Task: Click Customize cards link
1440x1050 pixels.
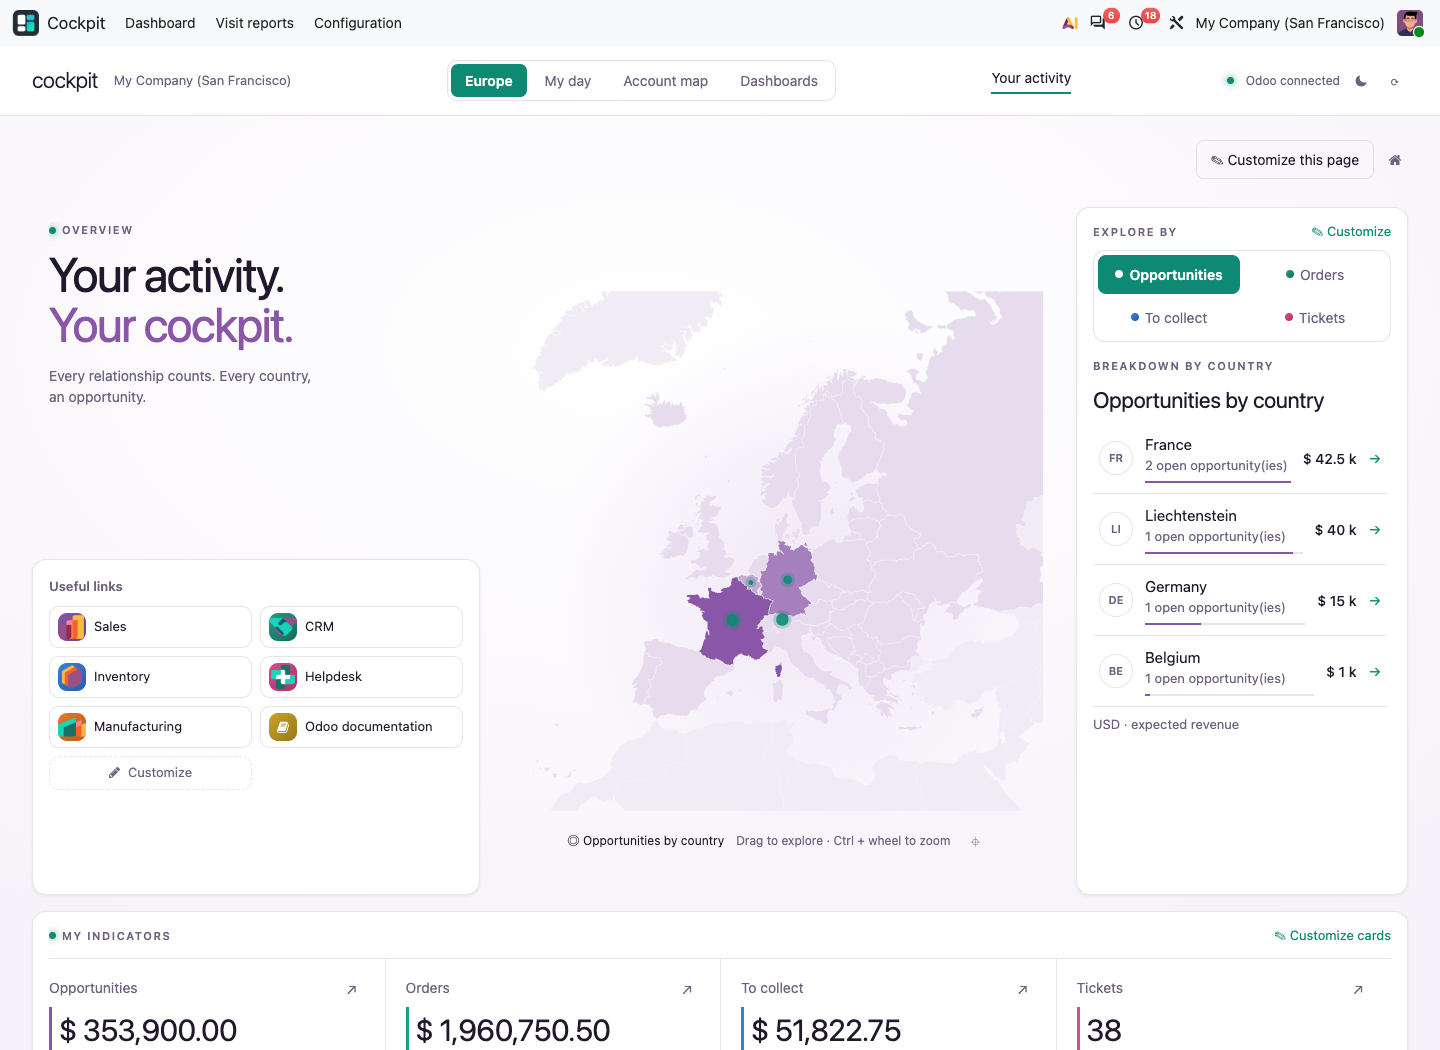Action: click(1332, 936)
